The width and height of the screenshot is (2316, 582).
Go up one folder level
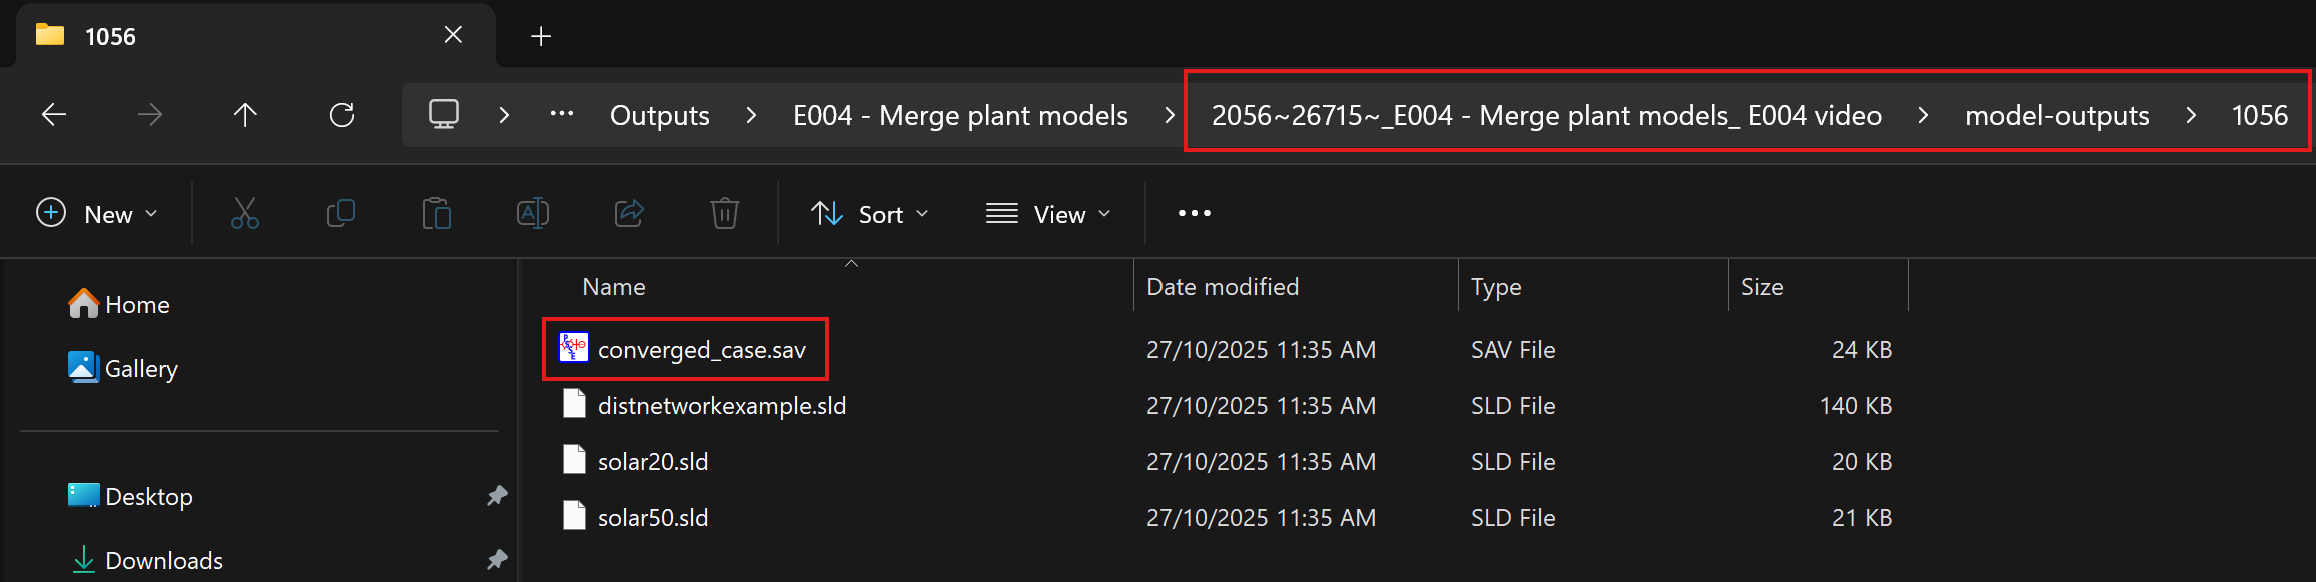coord(245,114)
